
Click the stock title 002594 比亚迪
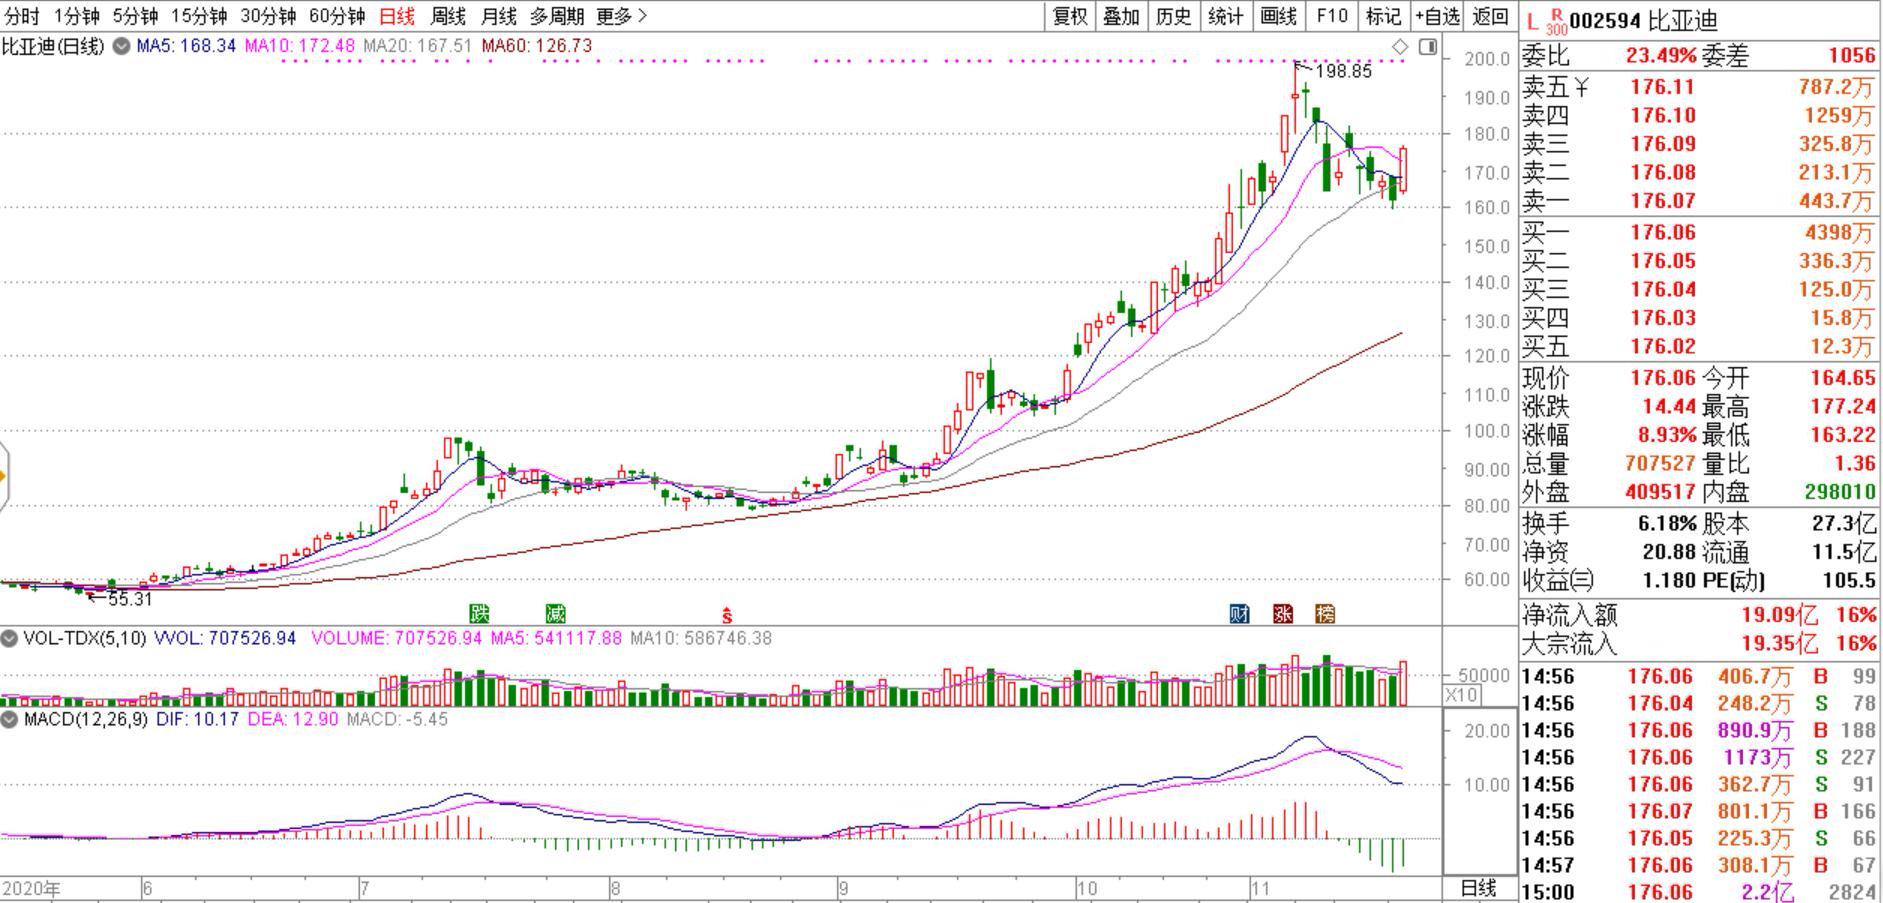coord(1643,21)
